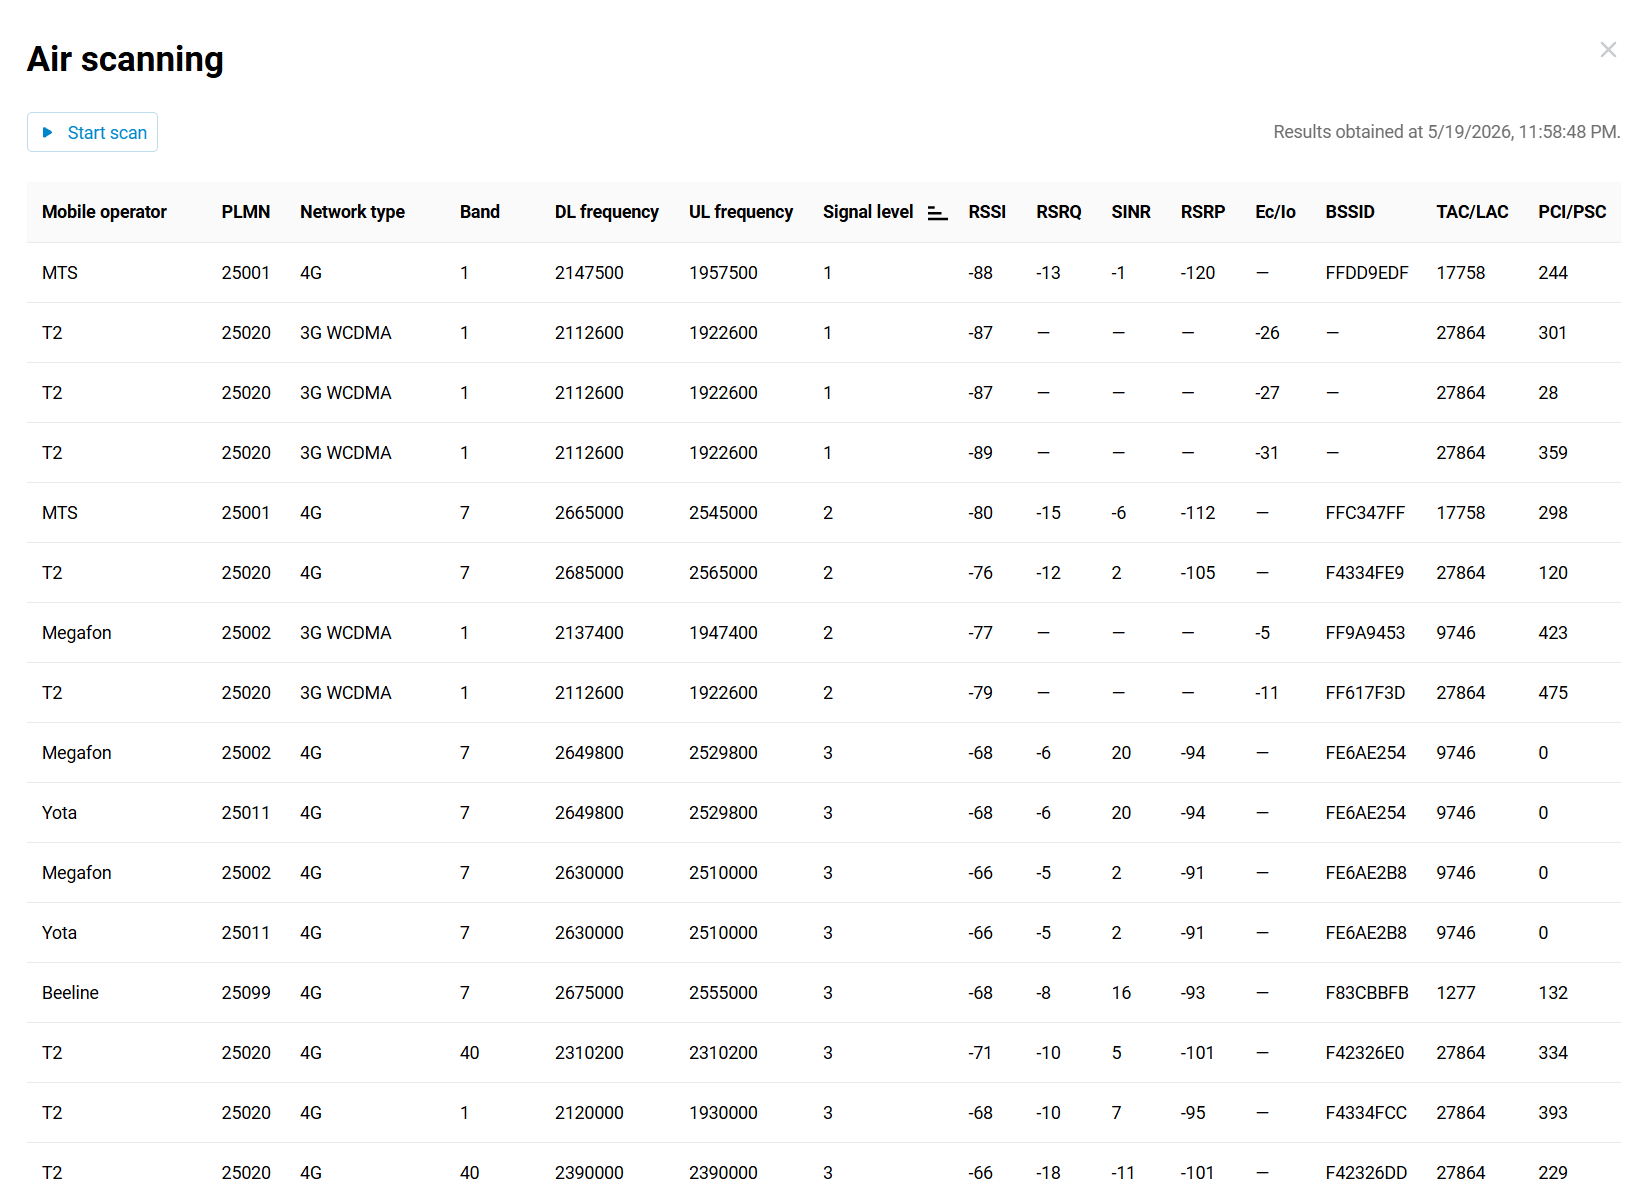The image size is (1636, 1197).
Task: Click DL frequency 2147500
Action: (589, 273)
